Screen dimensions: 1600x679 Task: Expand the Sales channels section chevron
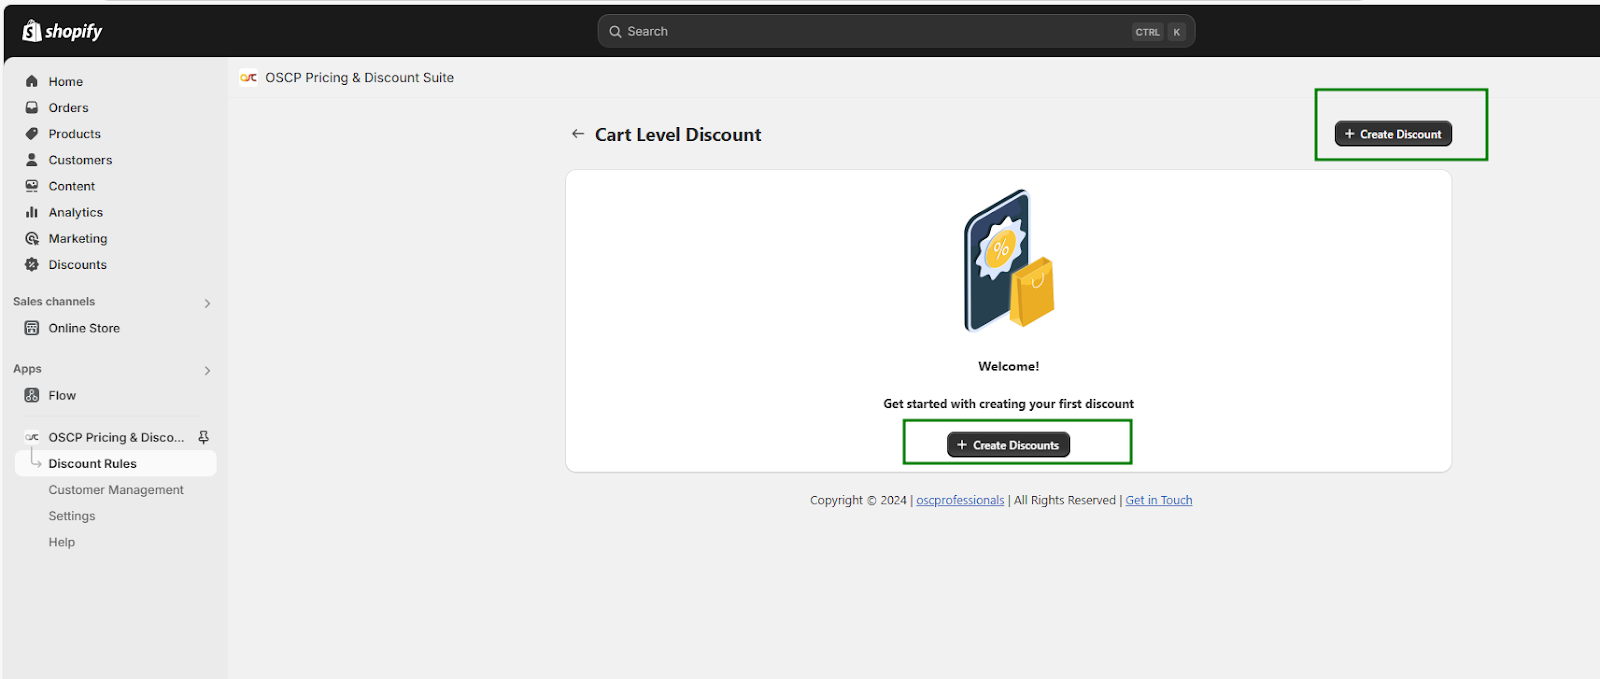[x=207, y=303]
